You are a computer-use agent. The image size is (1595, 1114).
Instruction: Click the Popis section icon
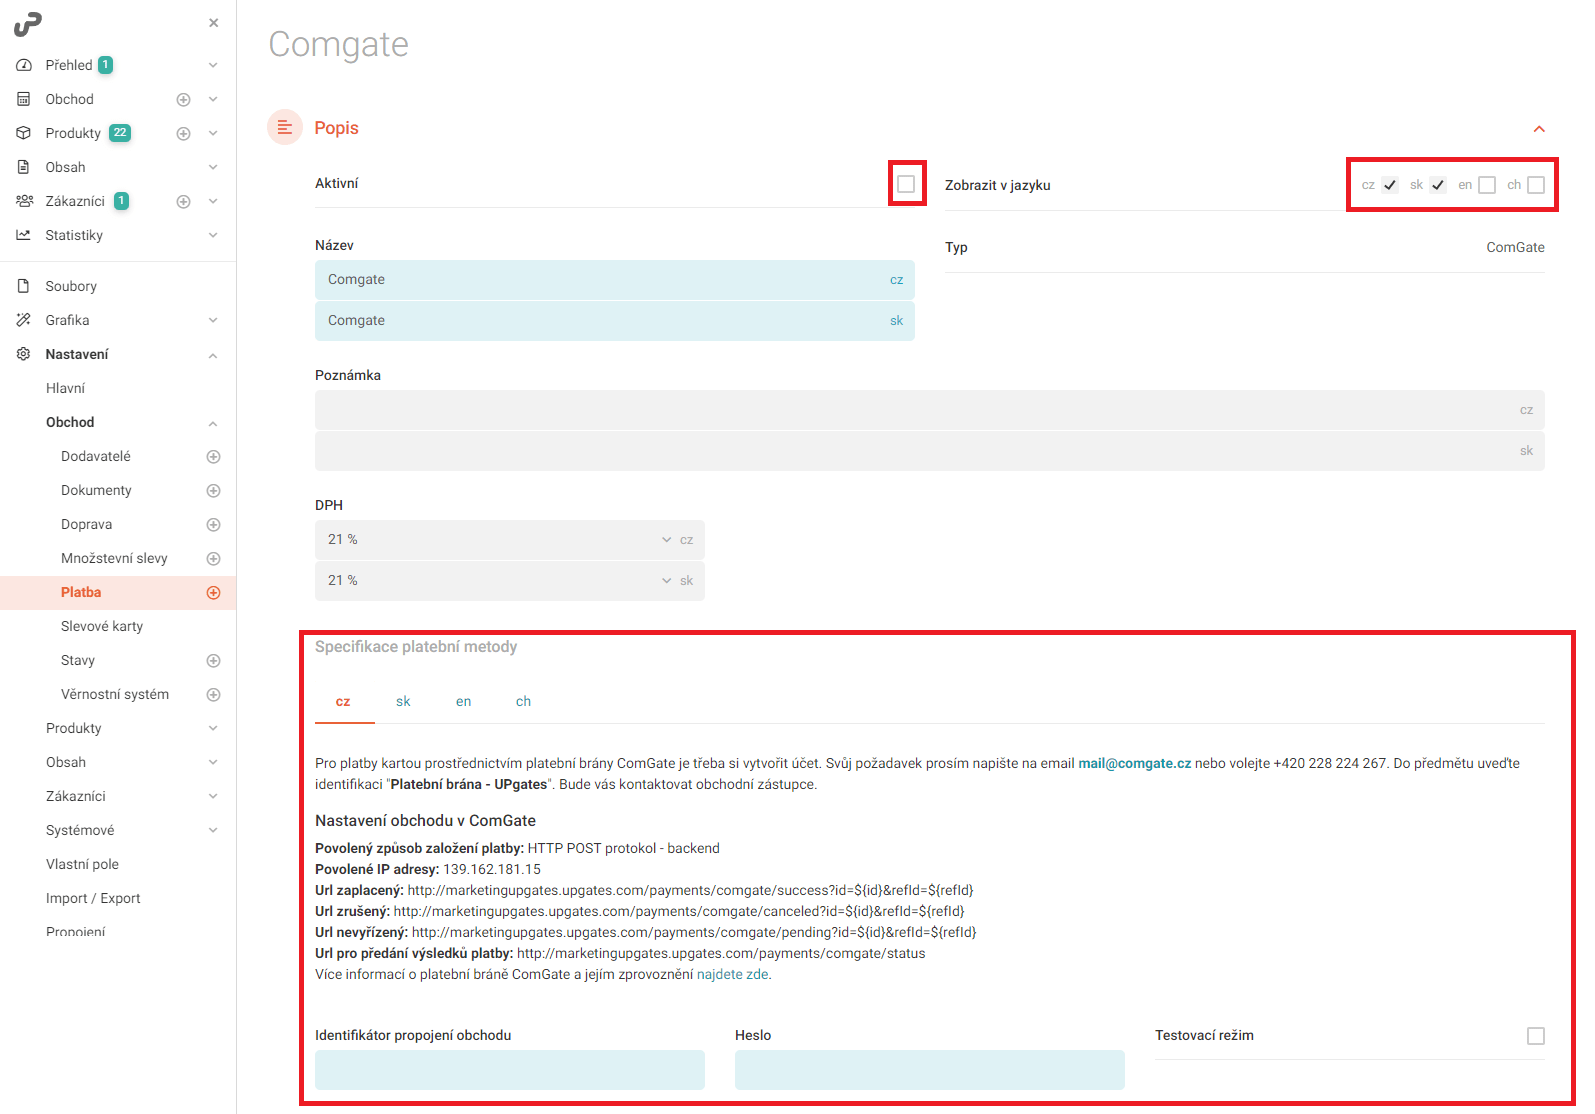pos(285,127)
